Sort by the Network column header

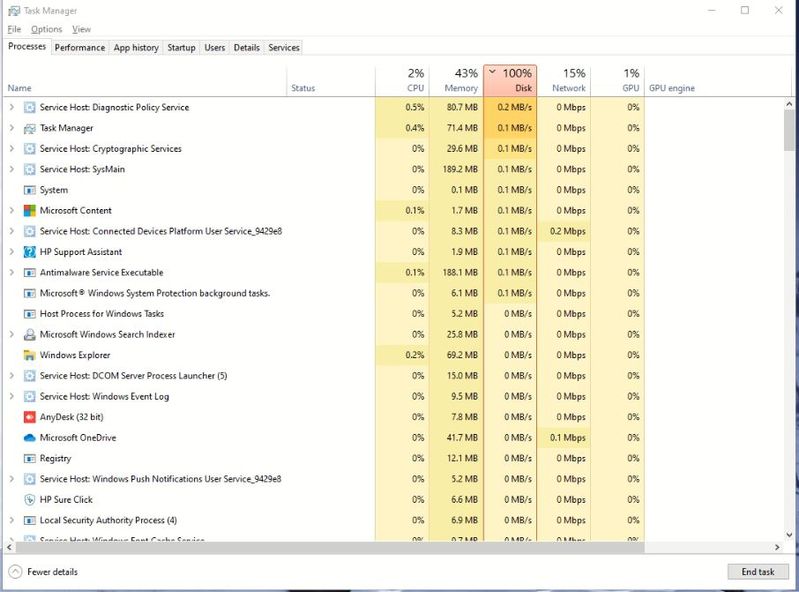tap(564, 80)
